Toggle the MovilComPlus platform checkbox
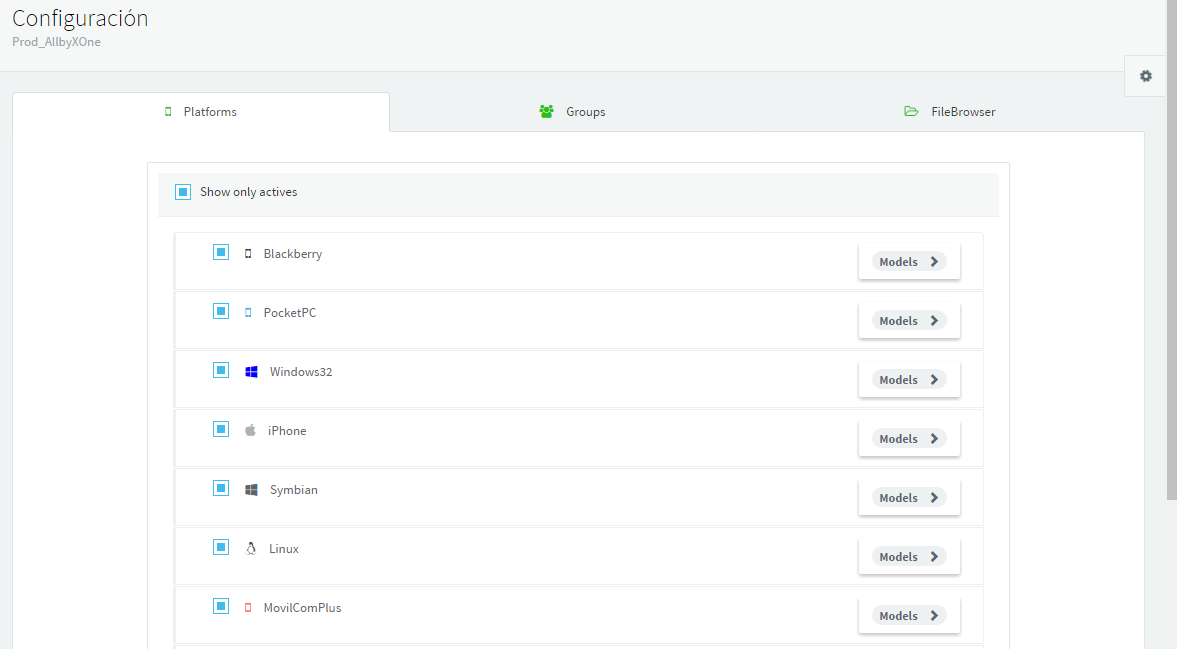Viewport: 1177px width, 649px height. (221, 606)
